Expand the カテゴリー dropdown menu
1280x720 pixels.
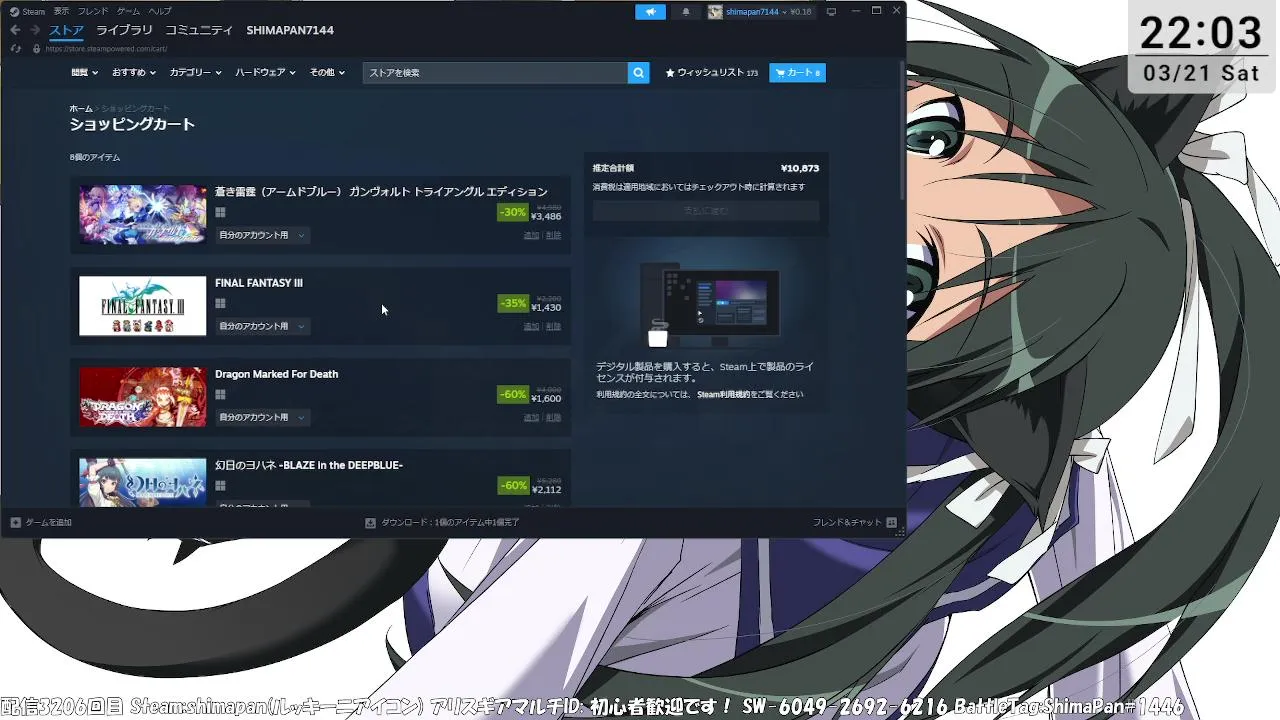pyautogui.click(x=195, y=73)
